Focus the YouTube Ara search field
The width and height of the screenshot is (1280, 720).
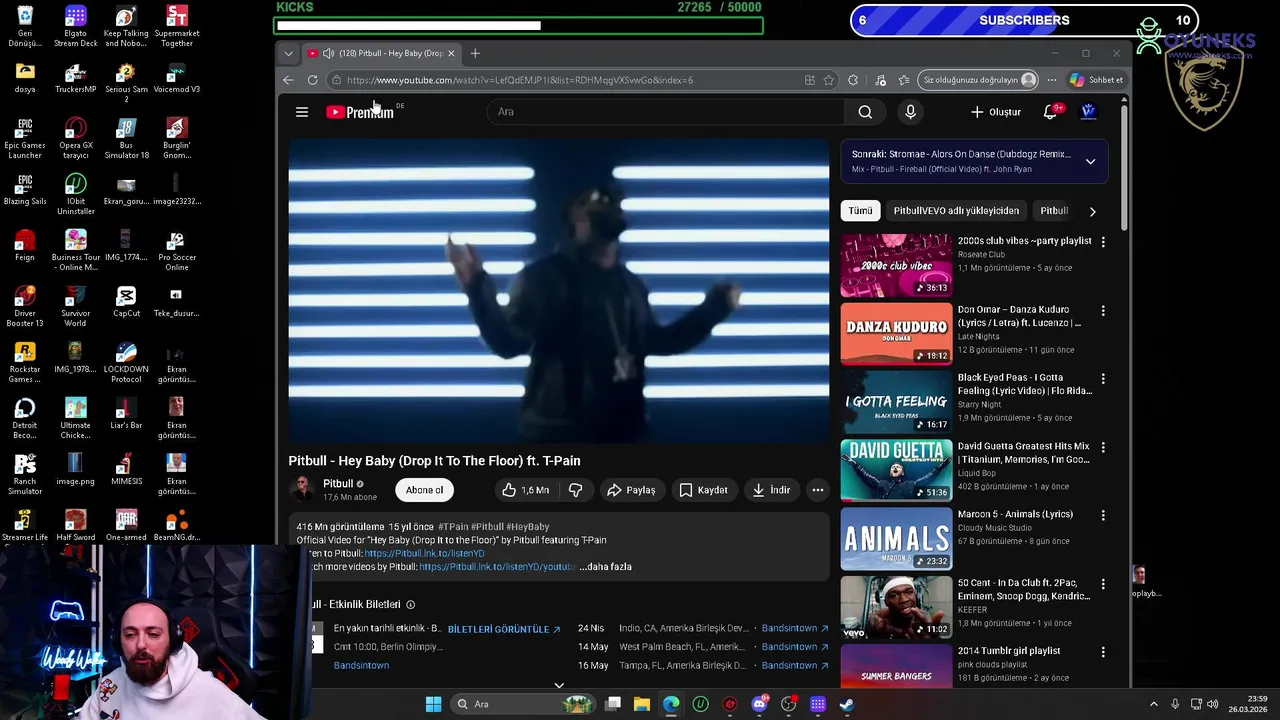[666, 112]
